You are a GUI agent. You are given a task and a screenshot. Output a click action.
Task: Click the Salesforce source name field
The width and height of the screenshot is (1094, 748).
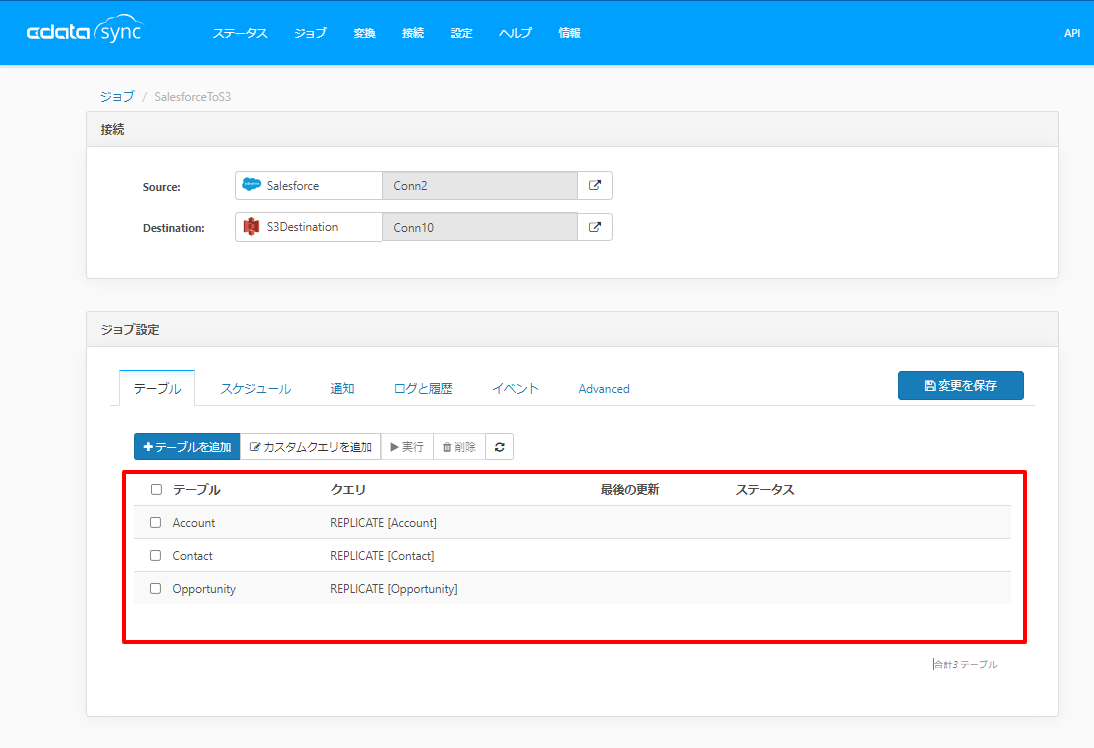click(308, 186)
